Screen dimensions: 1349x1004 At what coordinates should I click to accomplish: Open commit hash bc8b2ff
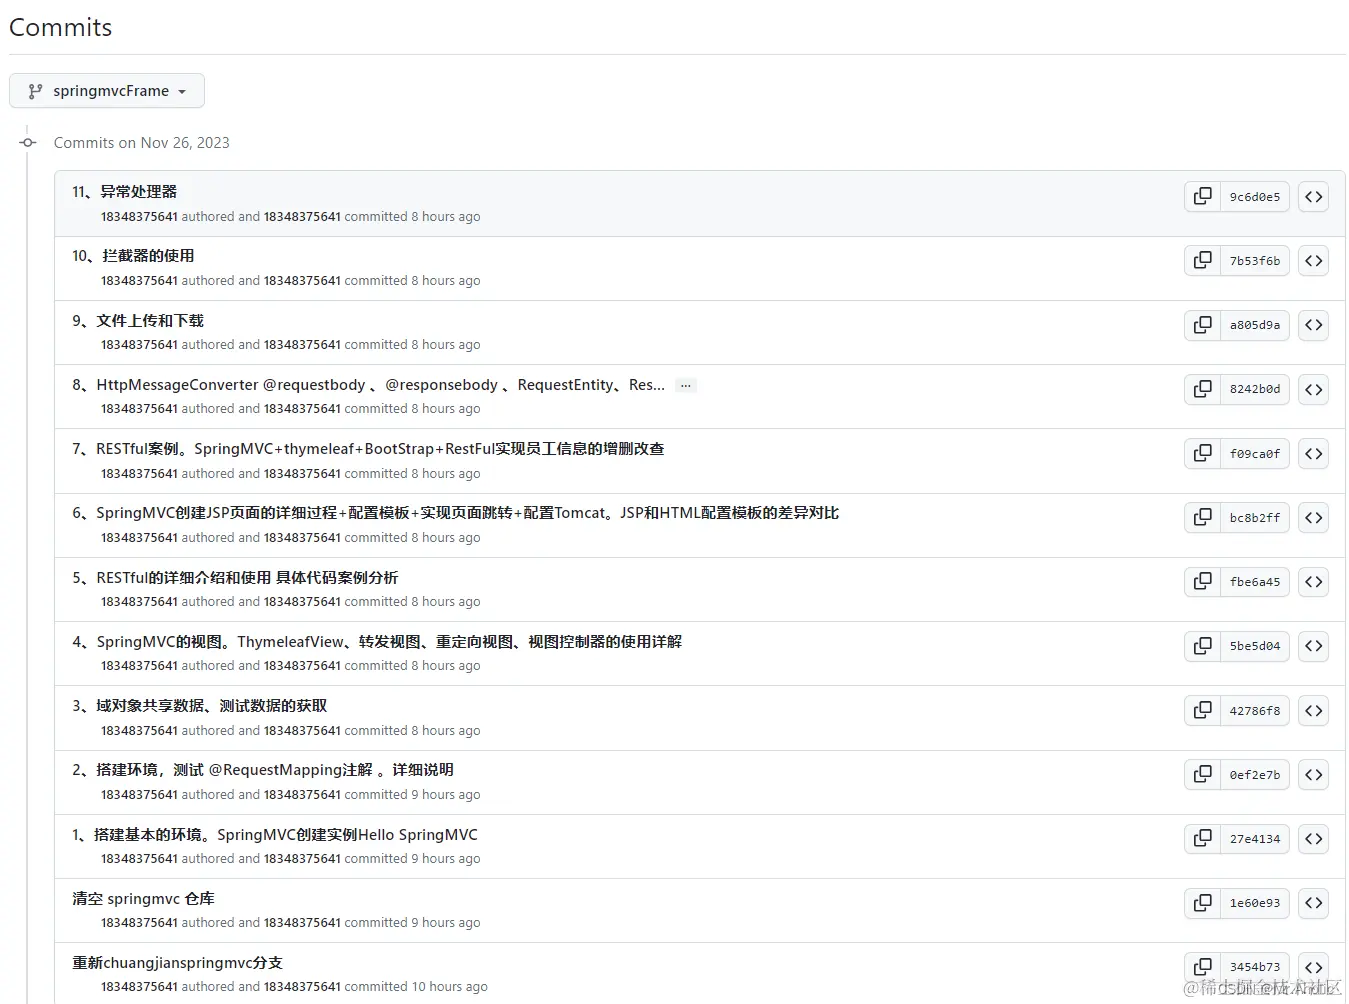[x=1255, y=518]
